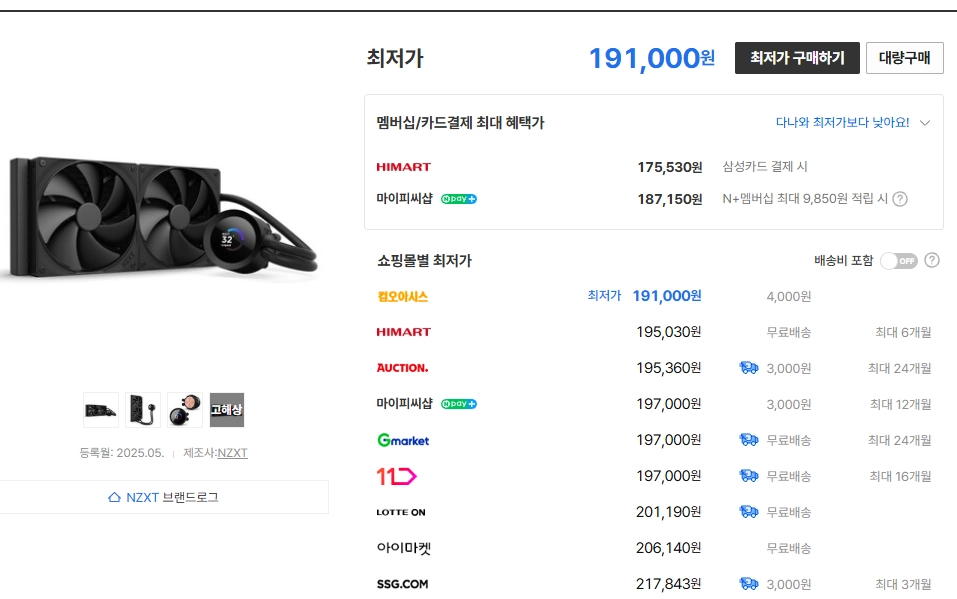
Task: Select the third thumbnail showing pump head
Action: pos(185,410)
